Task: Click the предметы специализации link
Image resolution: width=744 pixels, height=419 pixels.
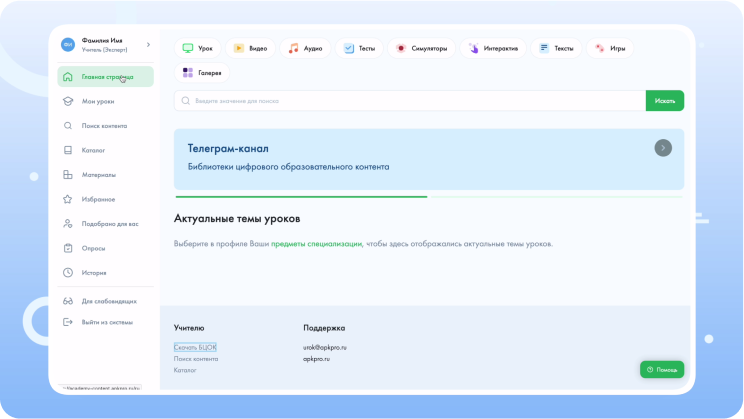Action: click(316, 244)
